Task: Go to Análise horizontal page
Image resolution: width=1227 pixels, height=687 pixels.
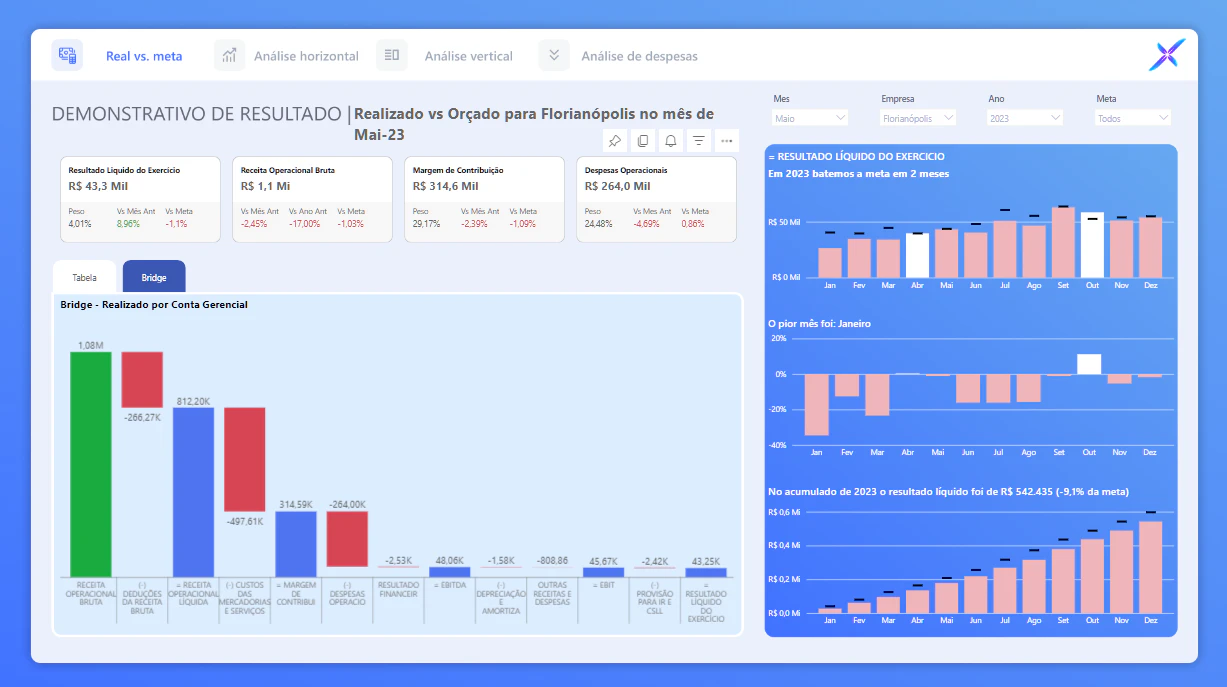Action: point(306,56)
